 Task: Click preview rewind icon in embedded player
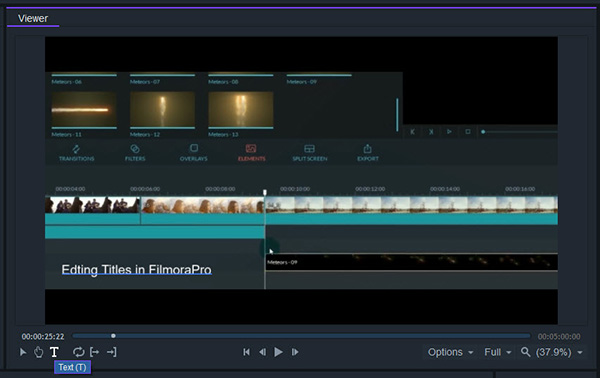tap(412, 132)
